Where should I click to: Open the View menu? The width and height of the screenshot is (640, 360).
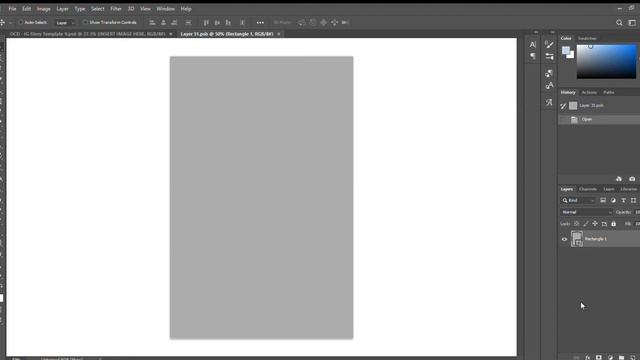(x=145, y=9)
